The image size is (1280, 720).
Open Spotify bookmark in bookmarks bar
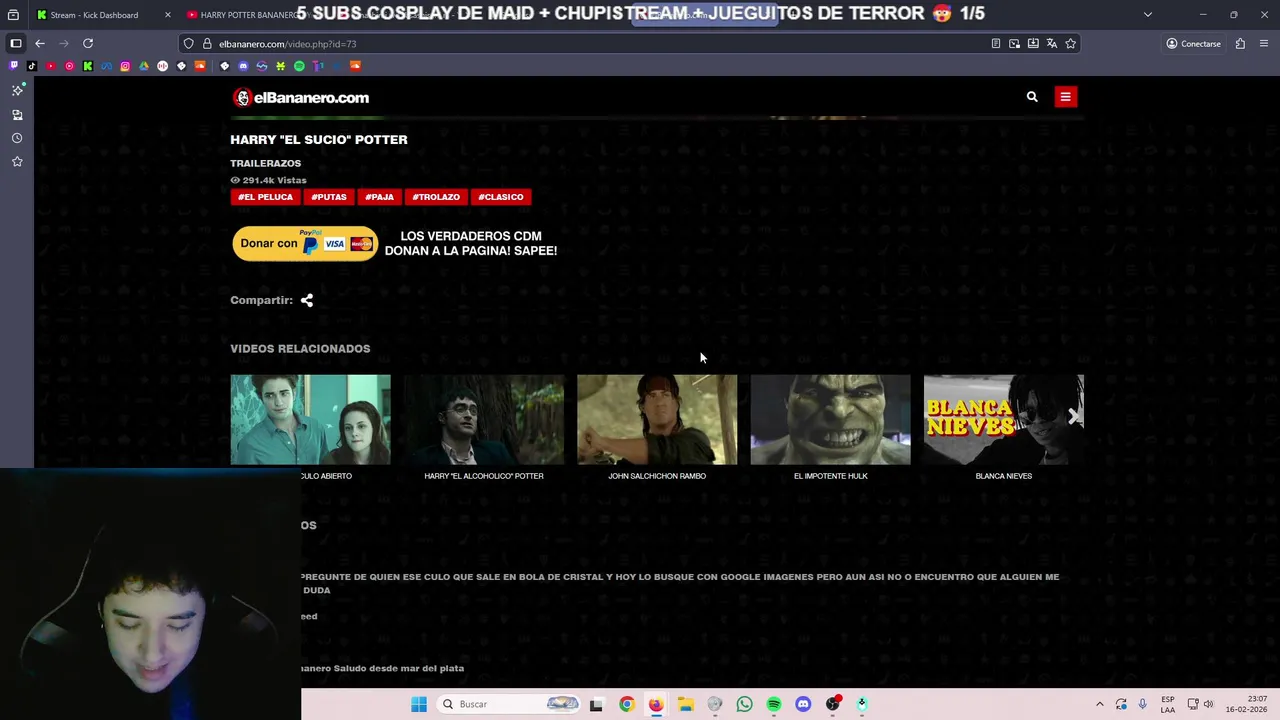point(299,66)
